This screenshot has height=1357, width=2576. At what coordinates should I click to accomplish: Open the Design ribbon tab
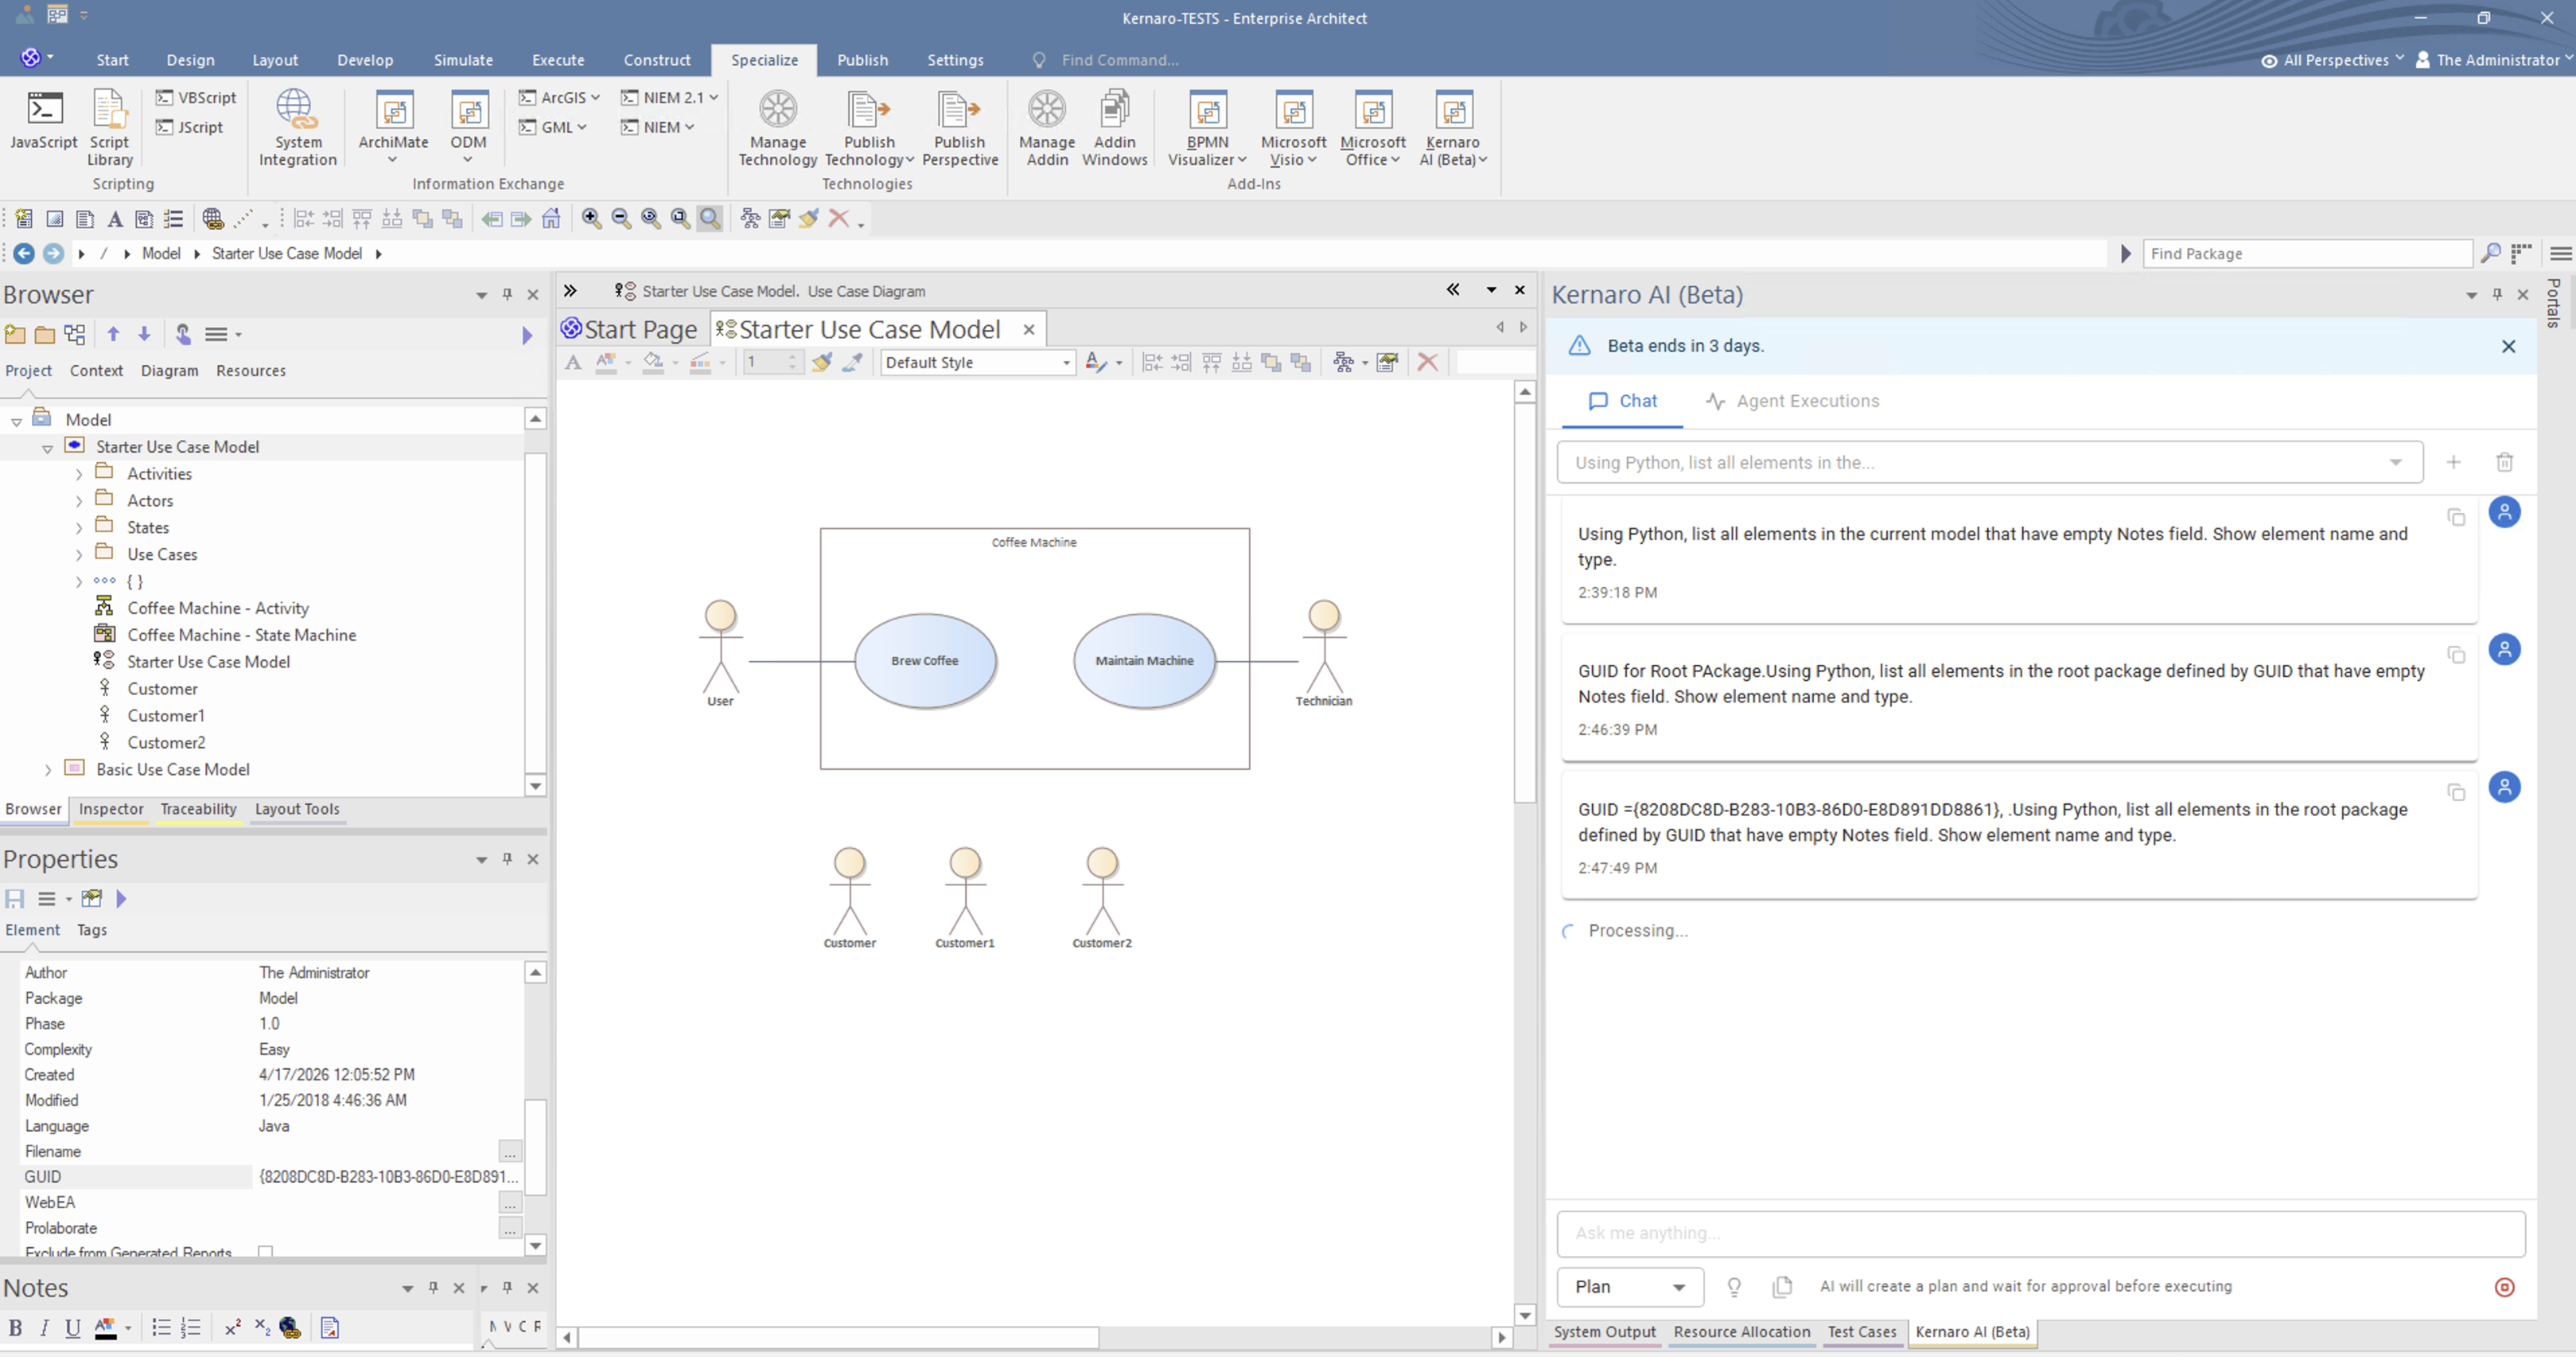point(190,60)
